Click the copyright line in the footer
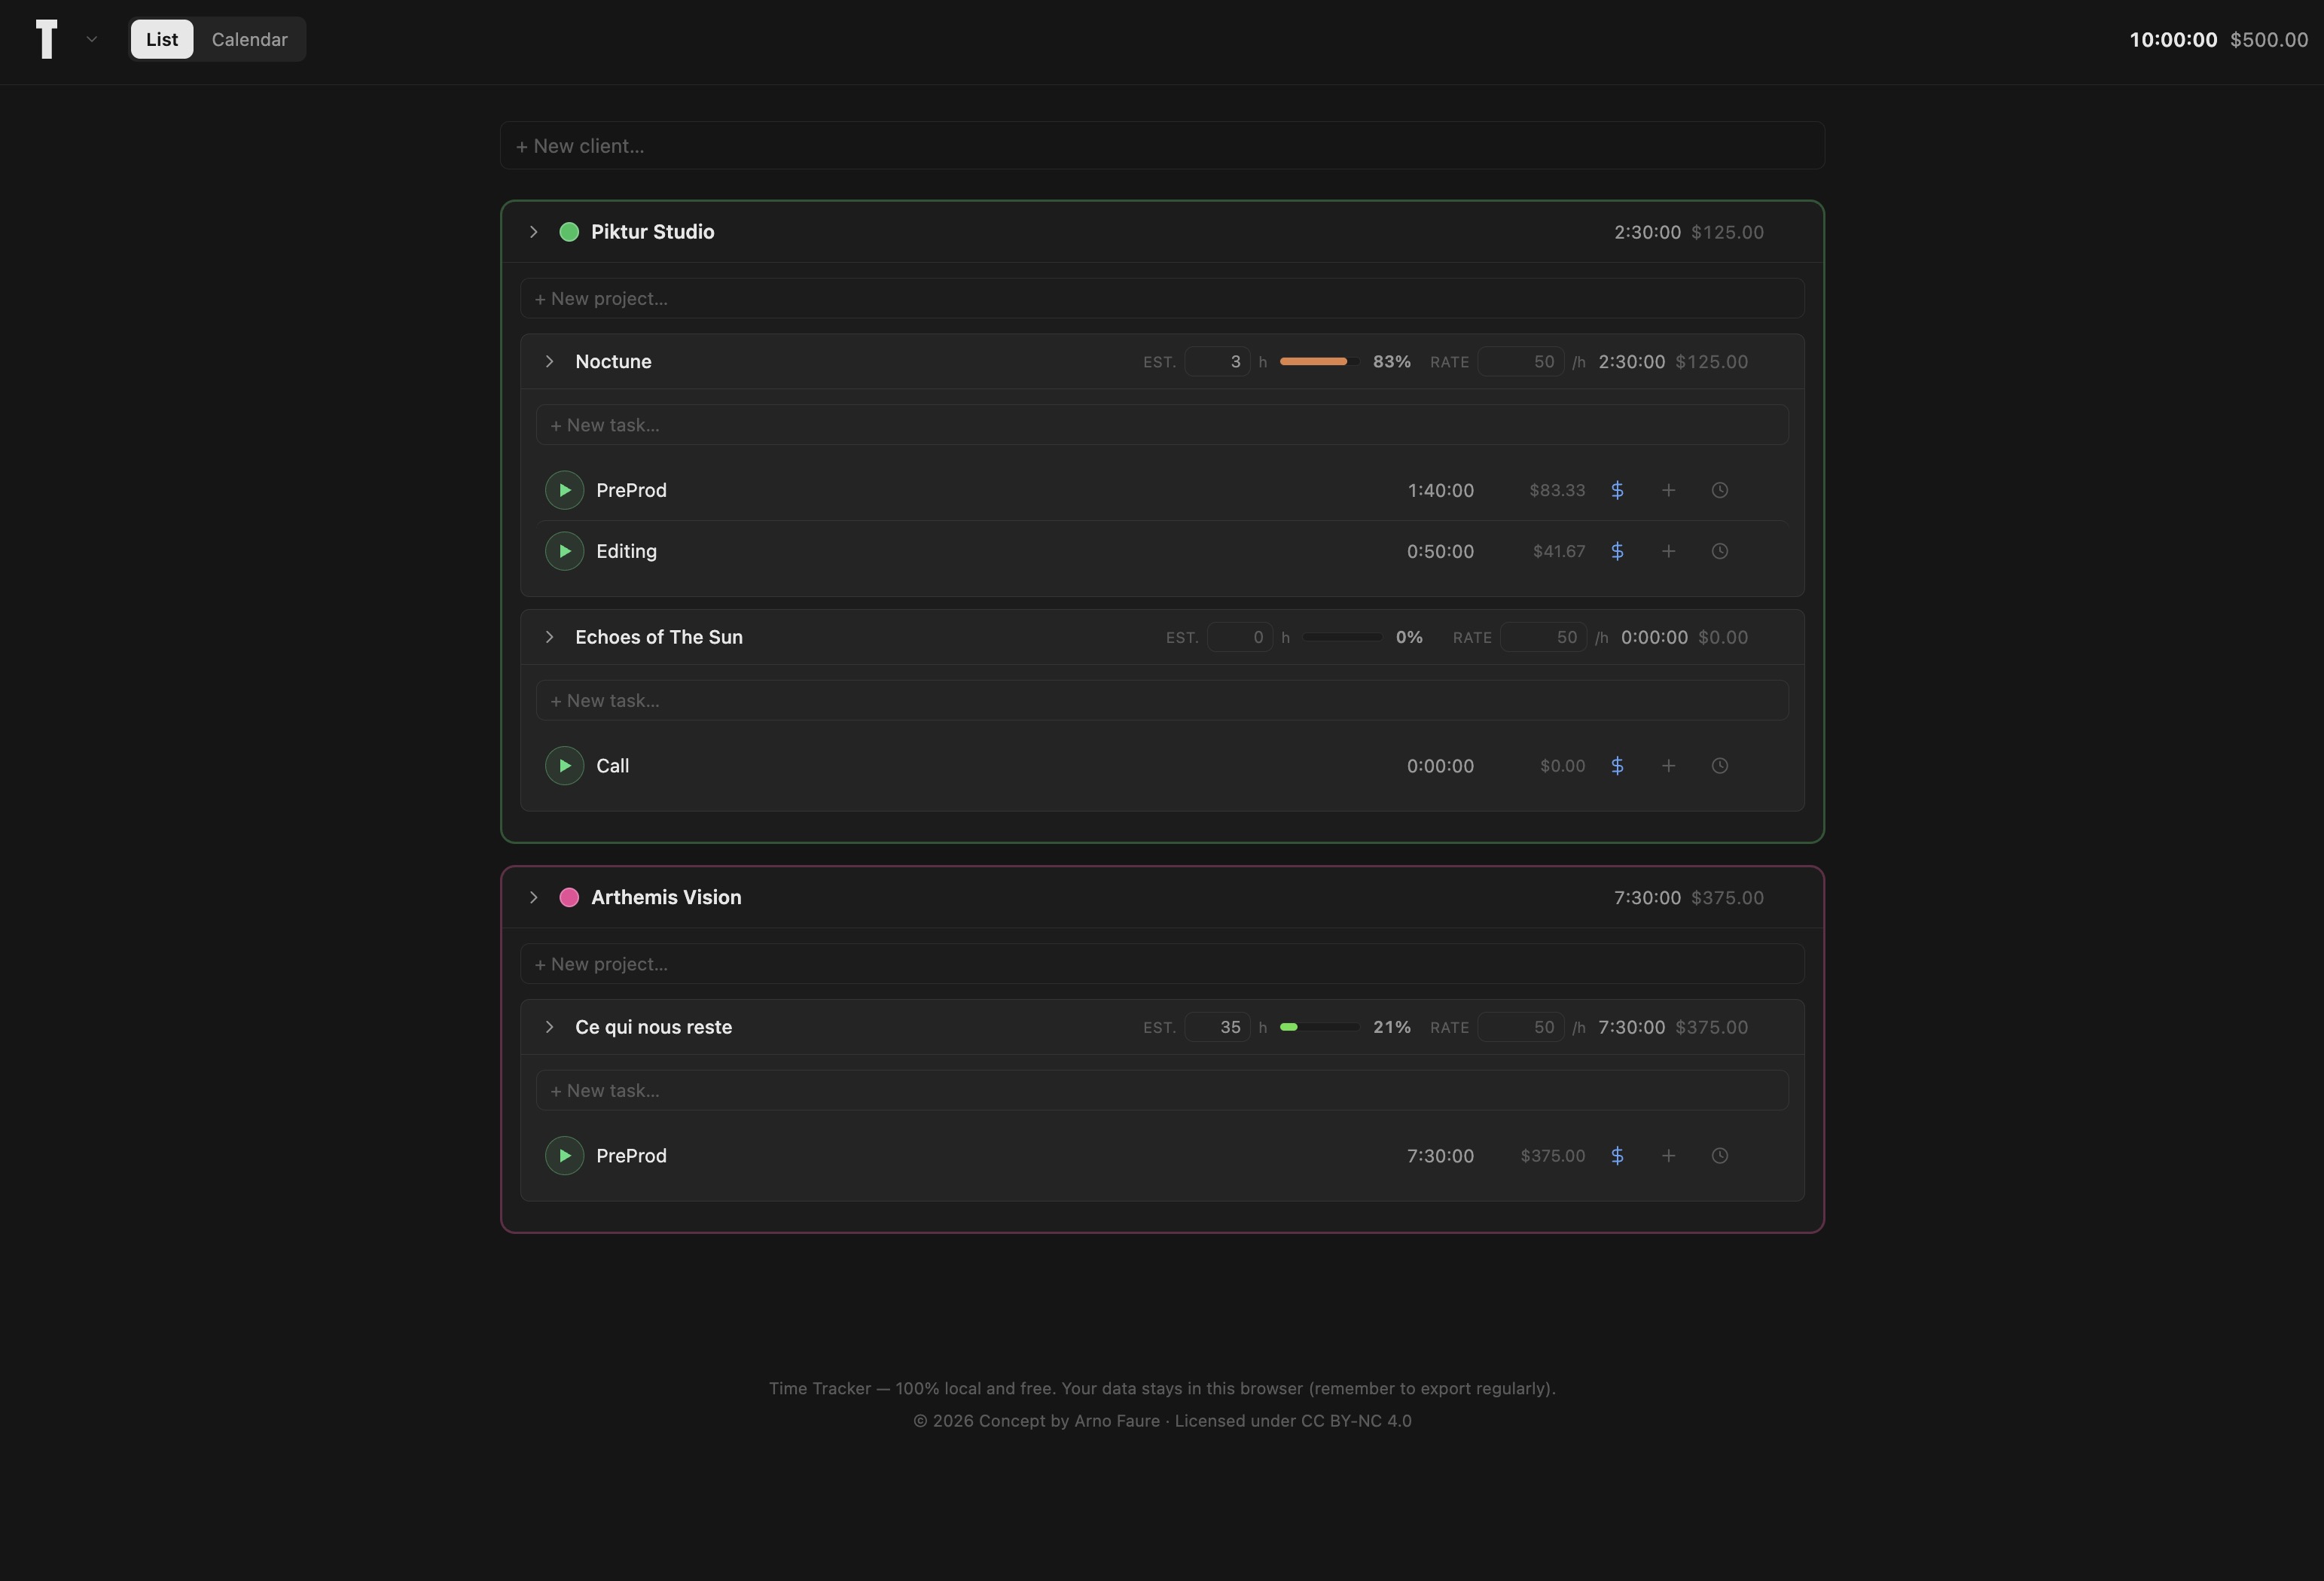The image size is (2324, 1581). pos(1162,1421)
